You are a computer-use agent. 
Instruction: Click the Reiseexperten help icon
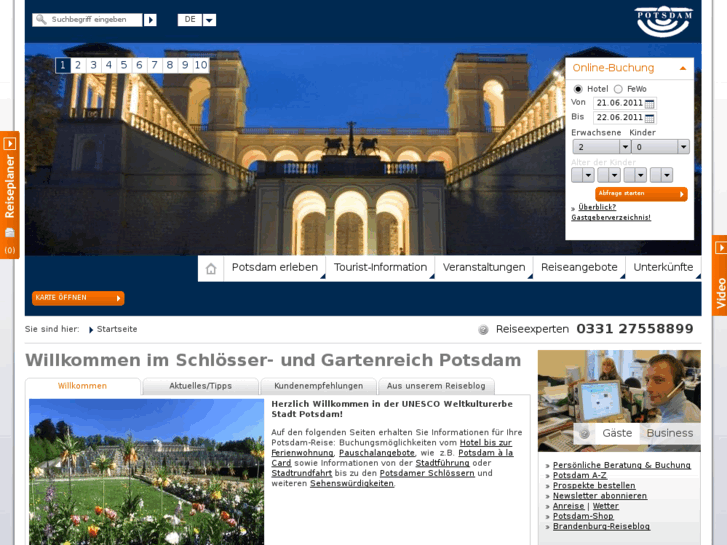click(x=483, y=330)
